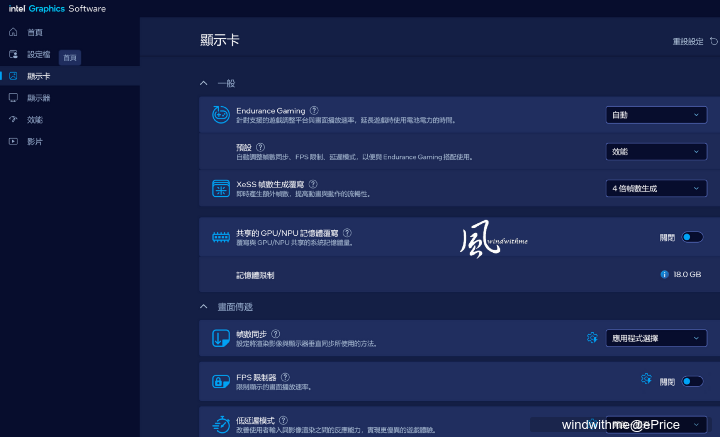Open help for 低延遲模式
This screenshot has width=720, height=437.
click(x=283, y=420)
